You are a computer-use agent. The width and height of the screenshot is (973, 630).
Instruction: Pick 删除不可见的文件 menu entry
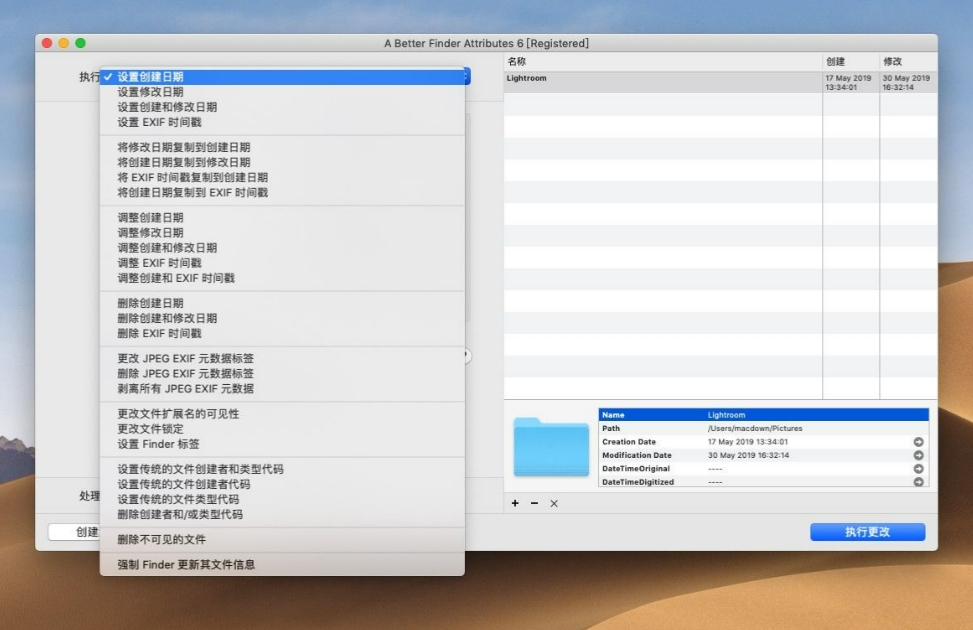(x=282, y=539)
